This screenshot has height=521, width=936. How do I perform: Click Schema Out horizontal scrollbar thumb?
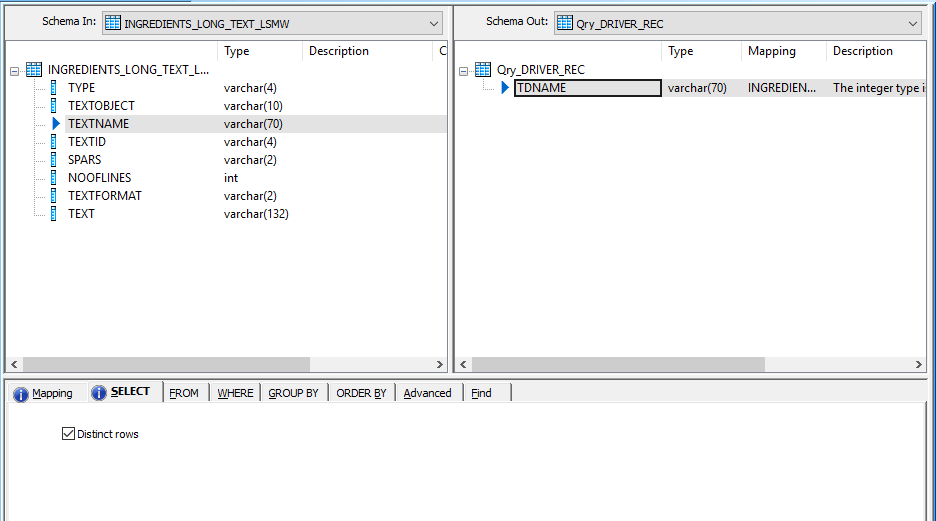[x=618, y=364]
